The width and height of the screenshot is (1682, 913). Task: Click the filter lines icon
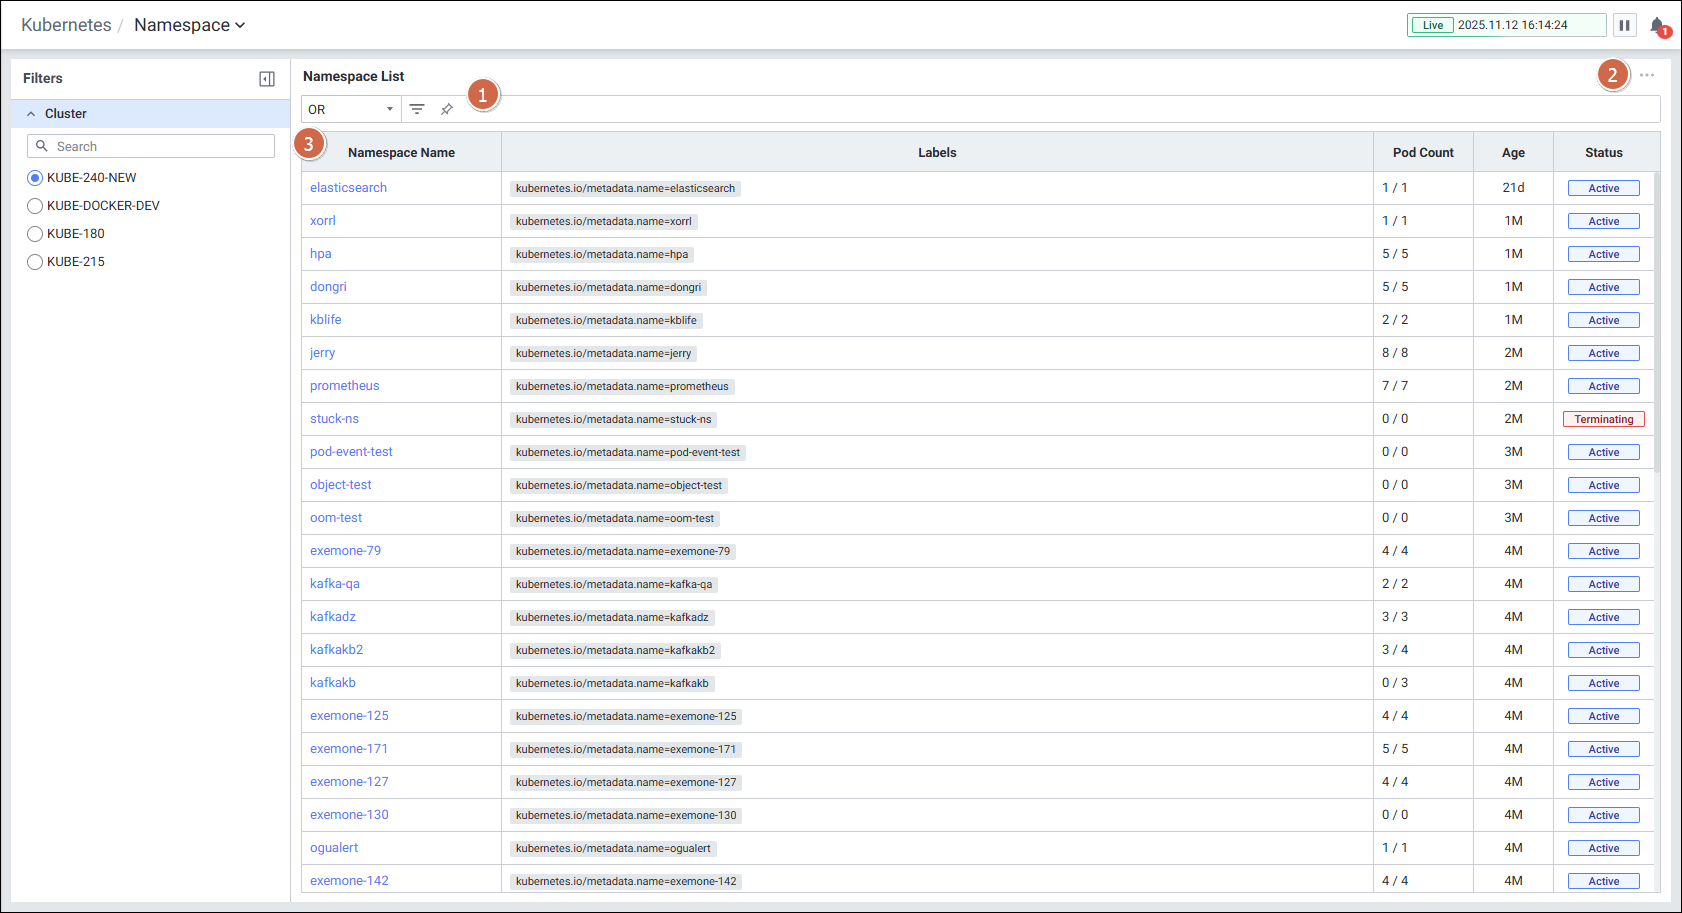[417, 109]
